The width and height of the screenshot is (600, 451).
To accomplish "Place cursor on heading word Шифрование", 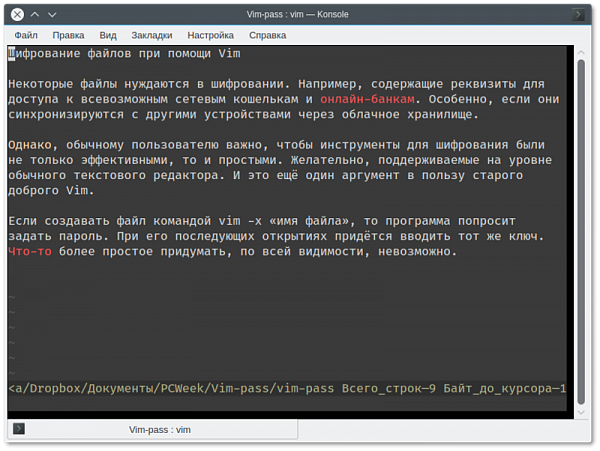I will tap(44, 54).
